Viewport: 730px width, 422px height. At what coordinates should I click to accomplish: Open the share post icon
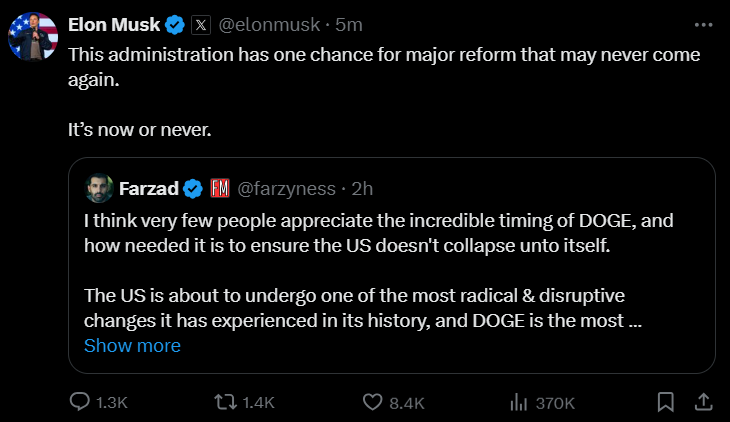(703, 402)
